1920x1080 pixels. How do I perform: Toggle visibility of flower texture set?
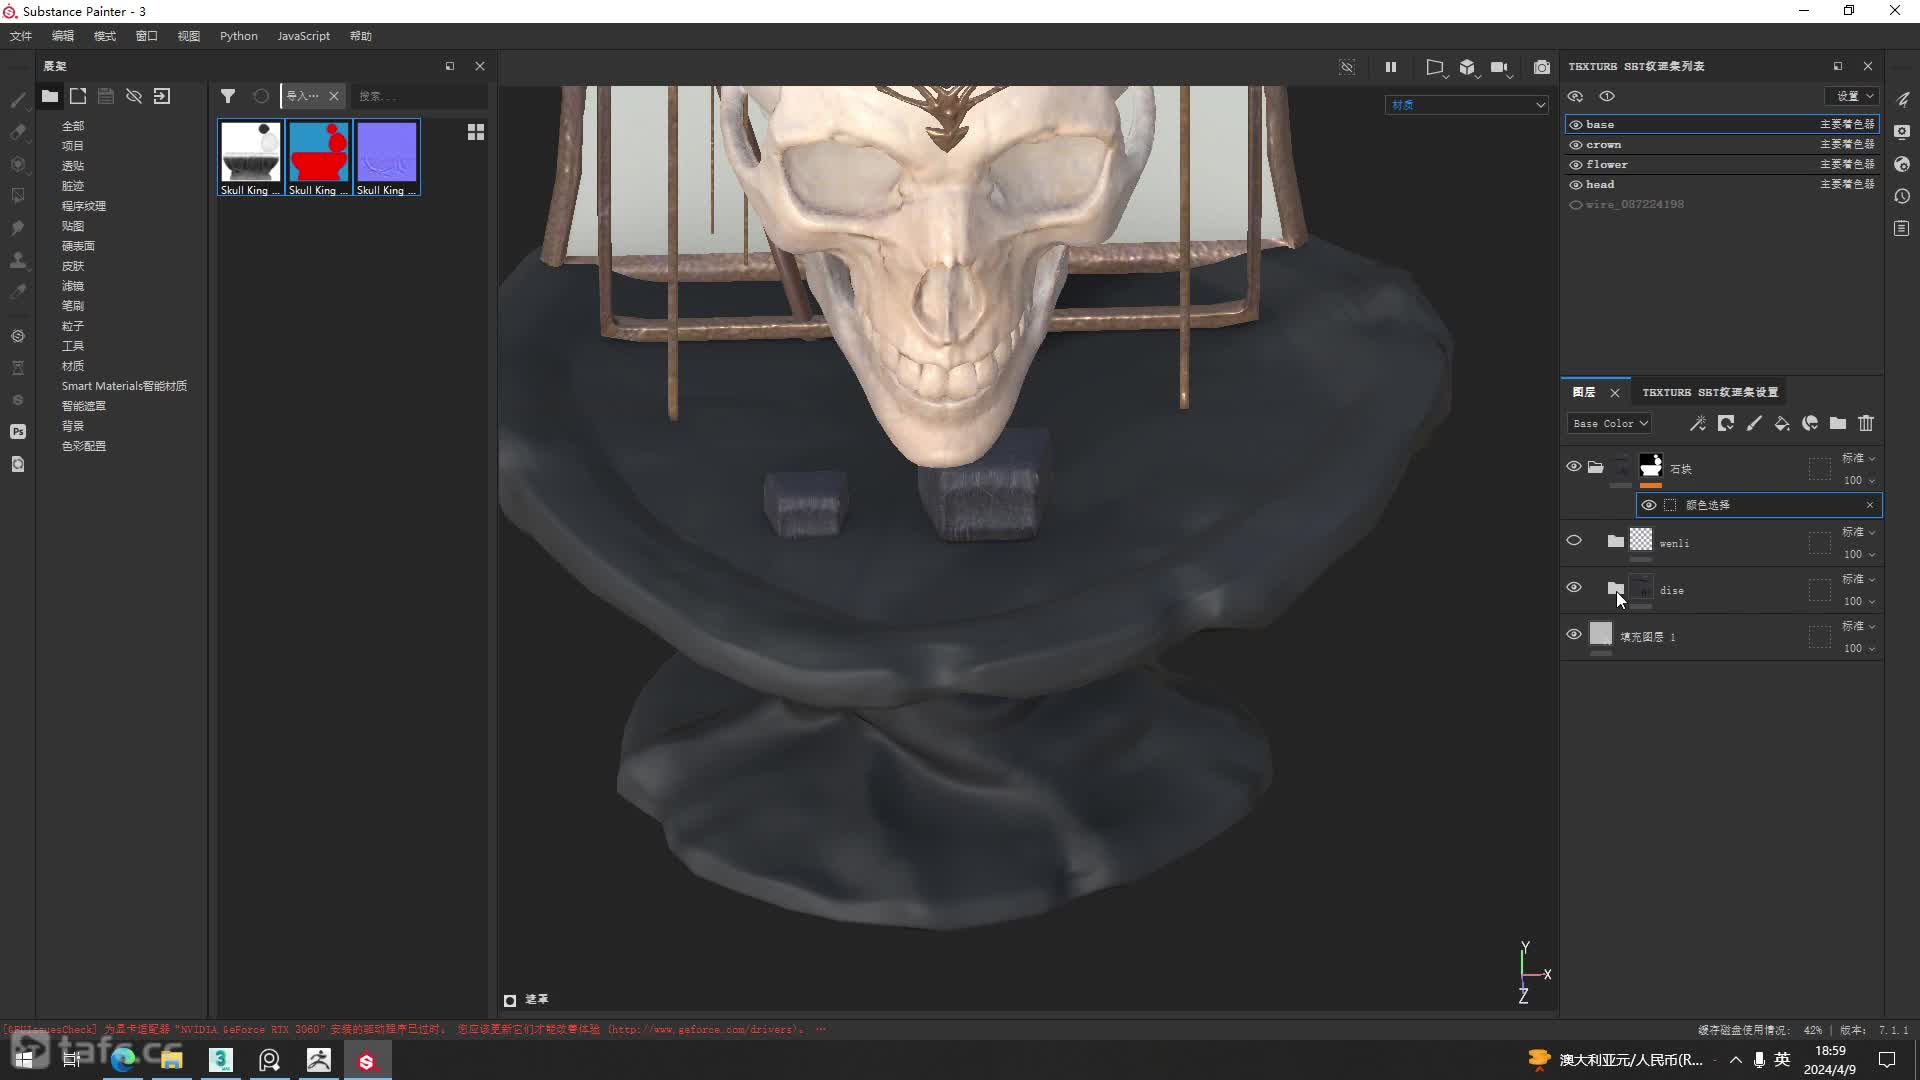click(x=1576, y=165)
